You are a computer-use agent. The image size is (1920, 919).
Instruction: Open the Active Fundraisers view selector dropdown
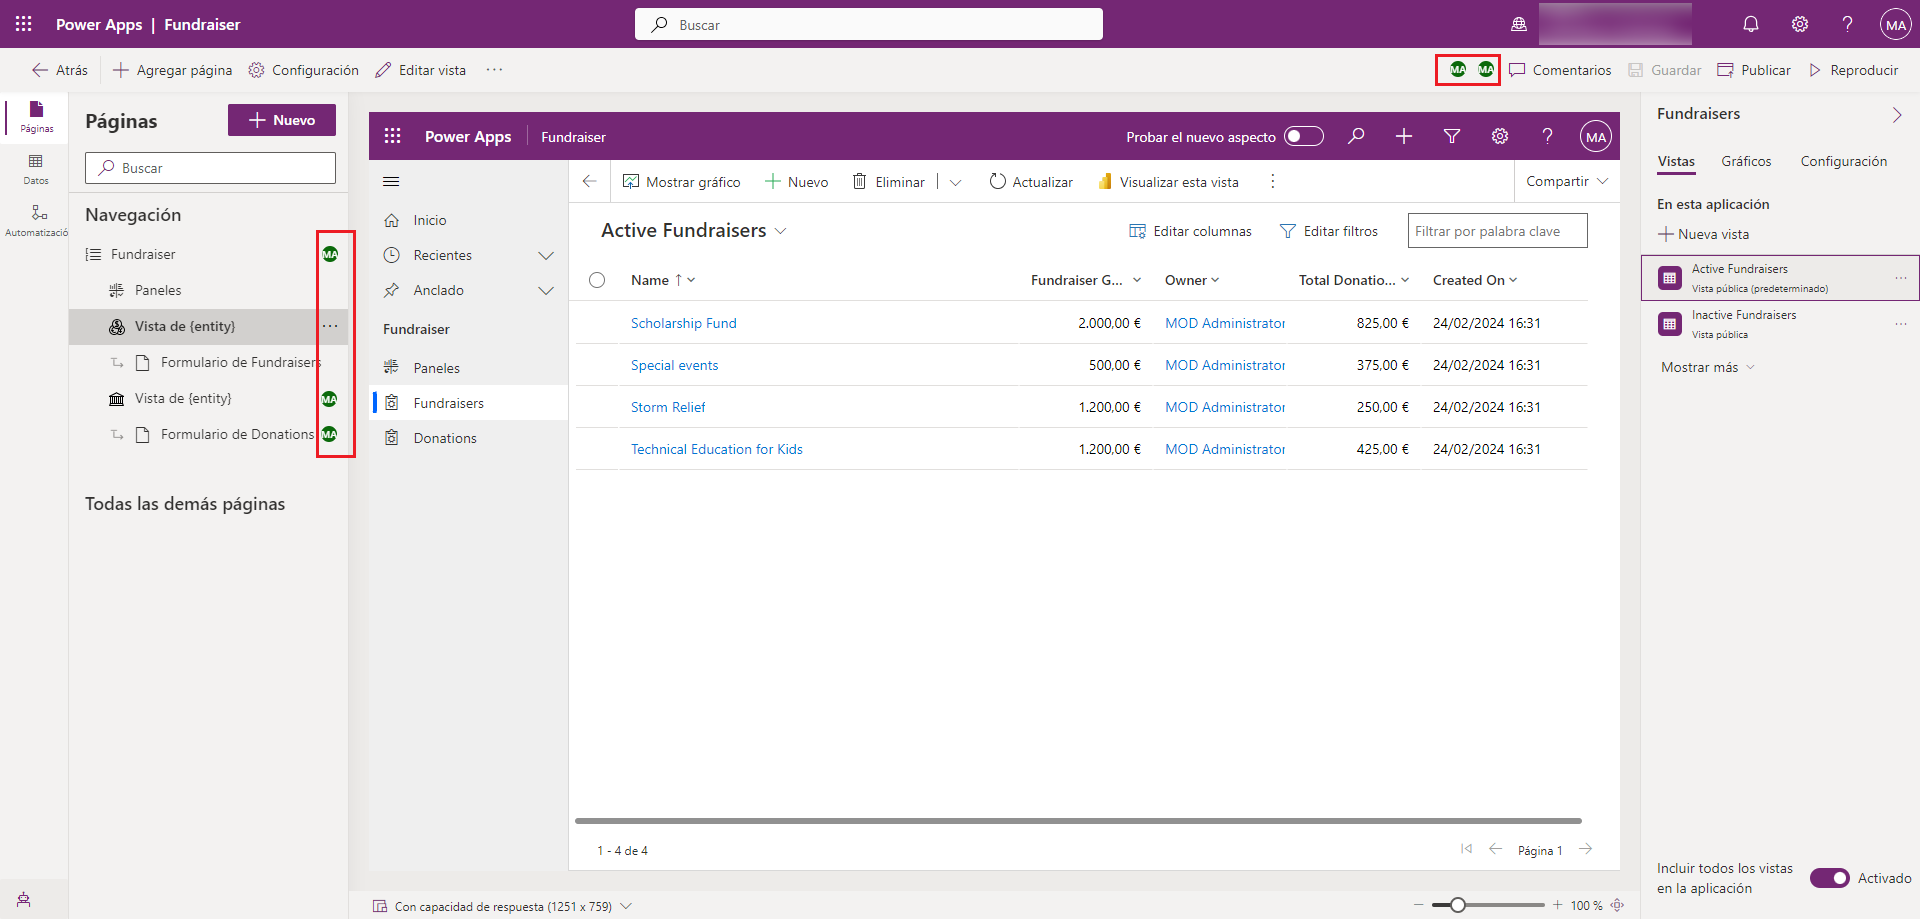click(781, 231)
